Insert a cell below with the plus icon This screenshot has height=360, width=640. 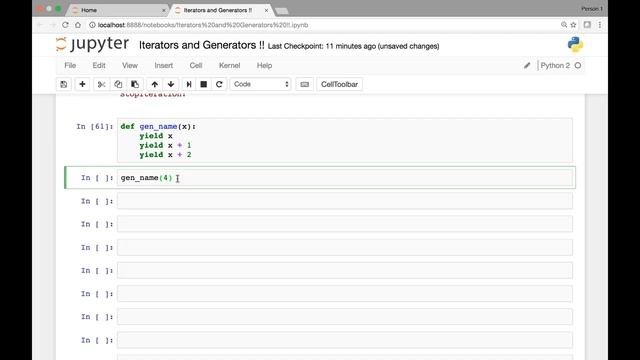click(x=82, y=84)
